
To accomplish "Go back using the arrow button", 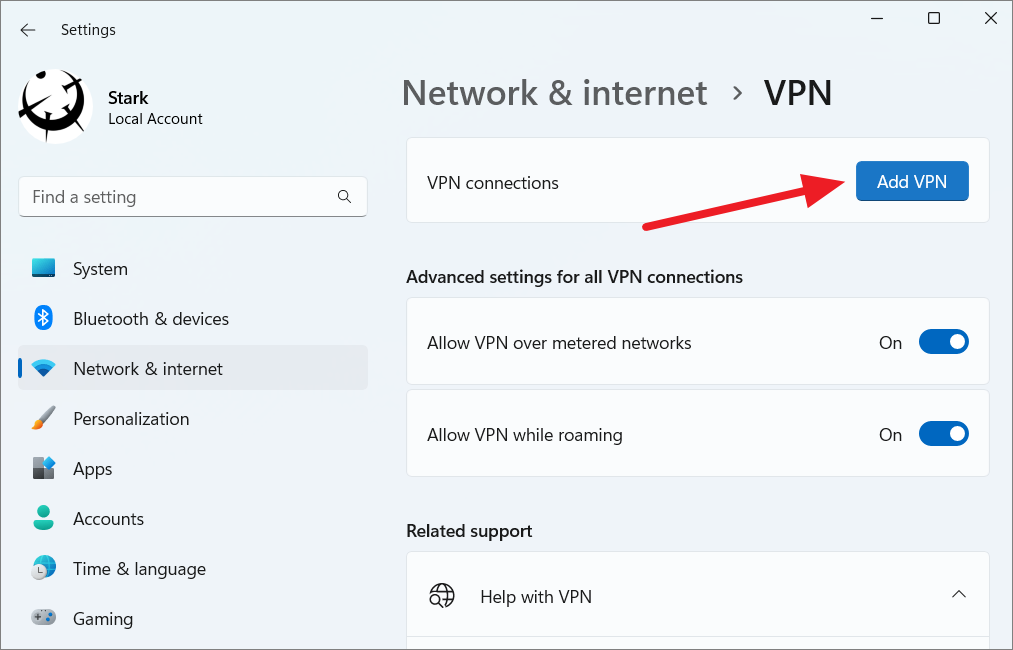I will 27,29.
